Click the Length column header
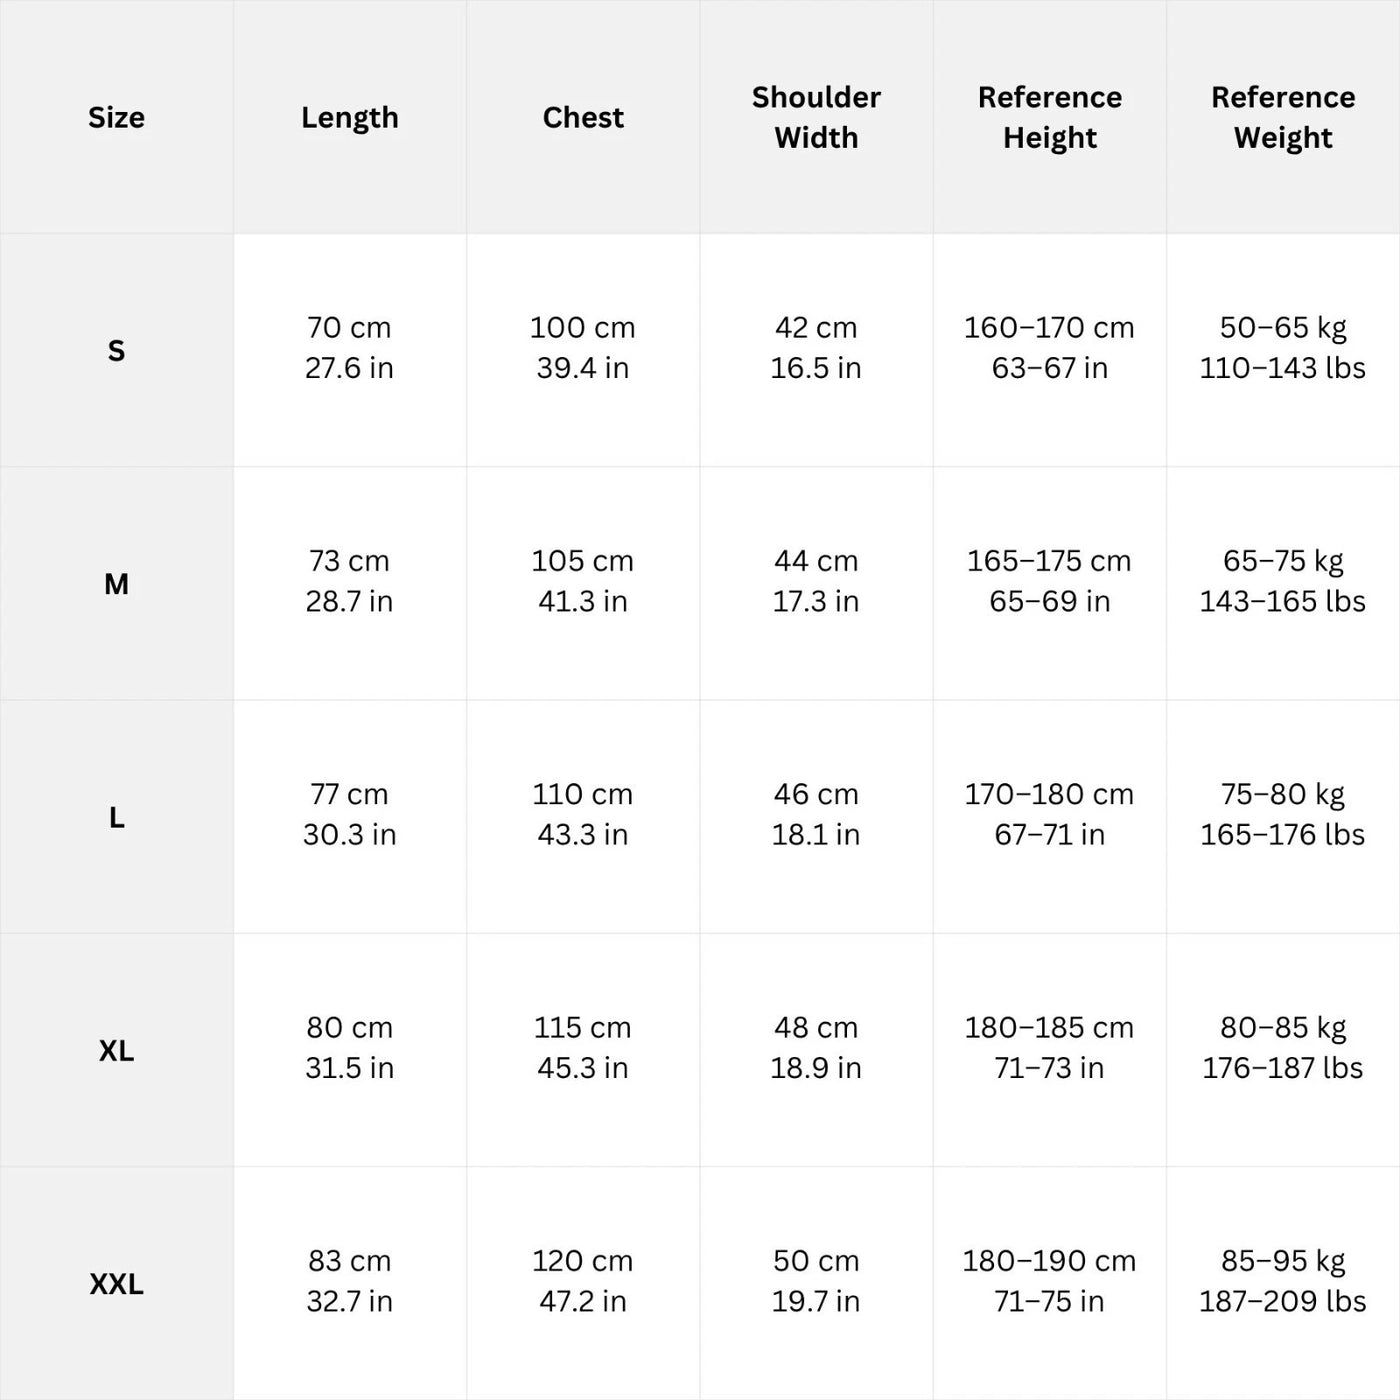 pyautogui.click(x=349, y=118)
